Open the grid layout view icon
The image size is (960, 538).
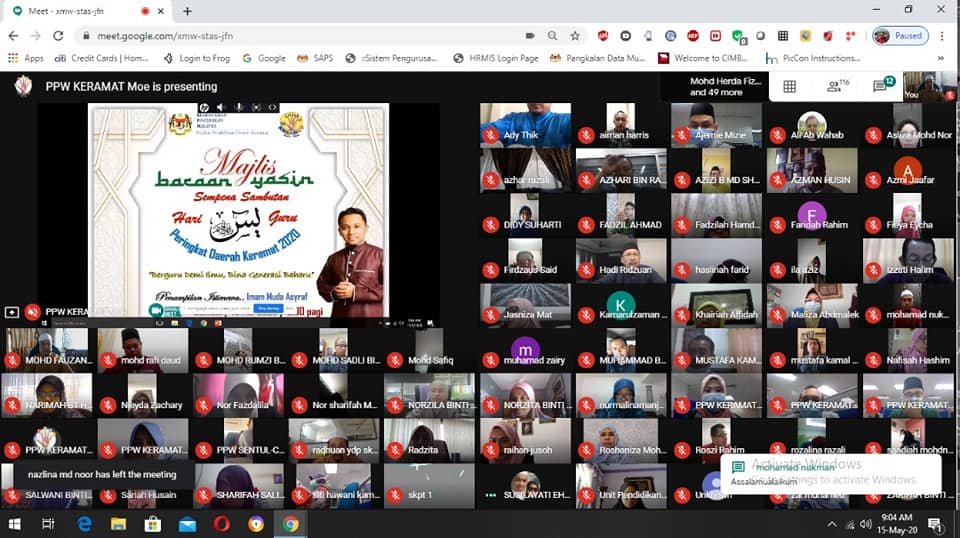pyautogui.click(x=789, y=87)
